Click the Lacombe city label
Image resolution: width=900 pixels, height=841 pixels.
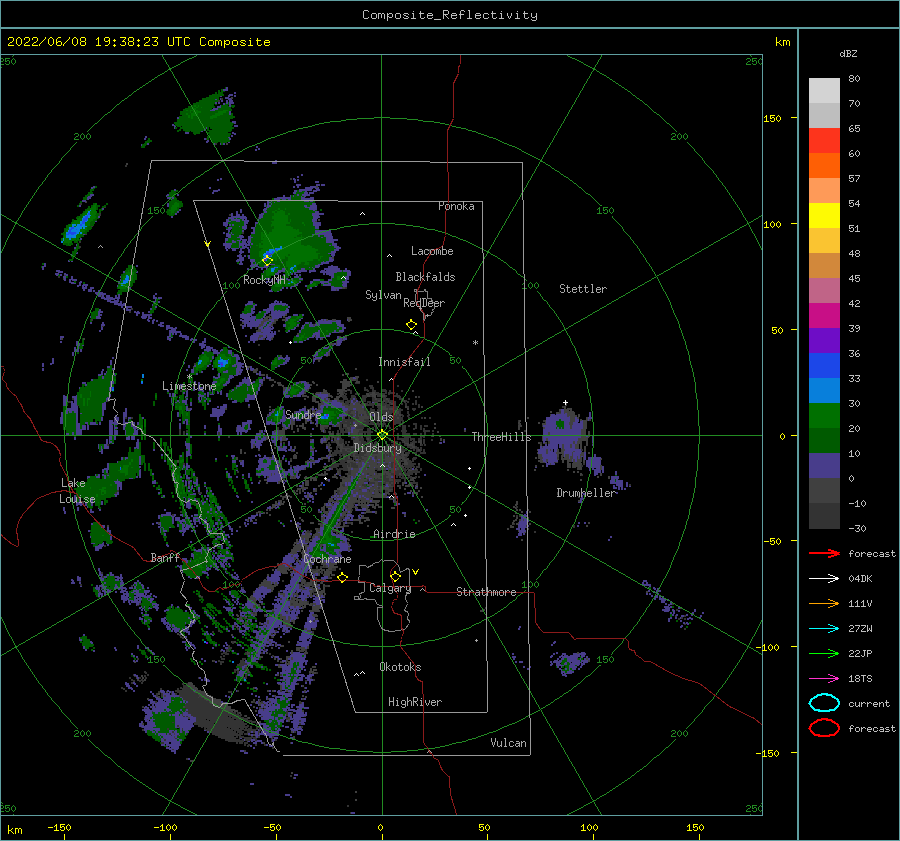coord(432,251)
